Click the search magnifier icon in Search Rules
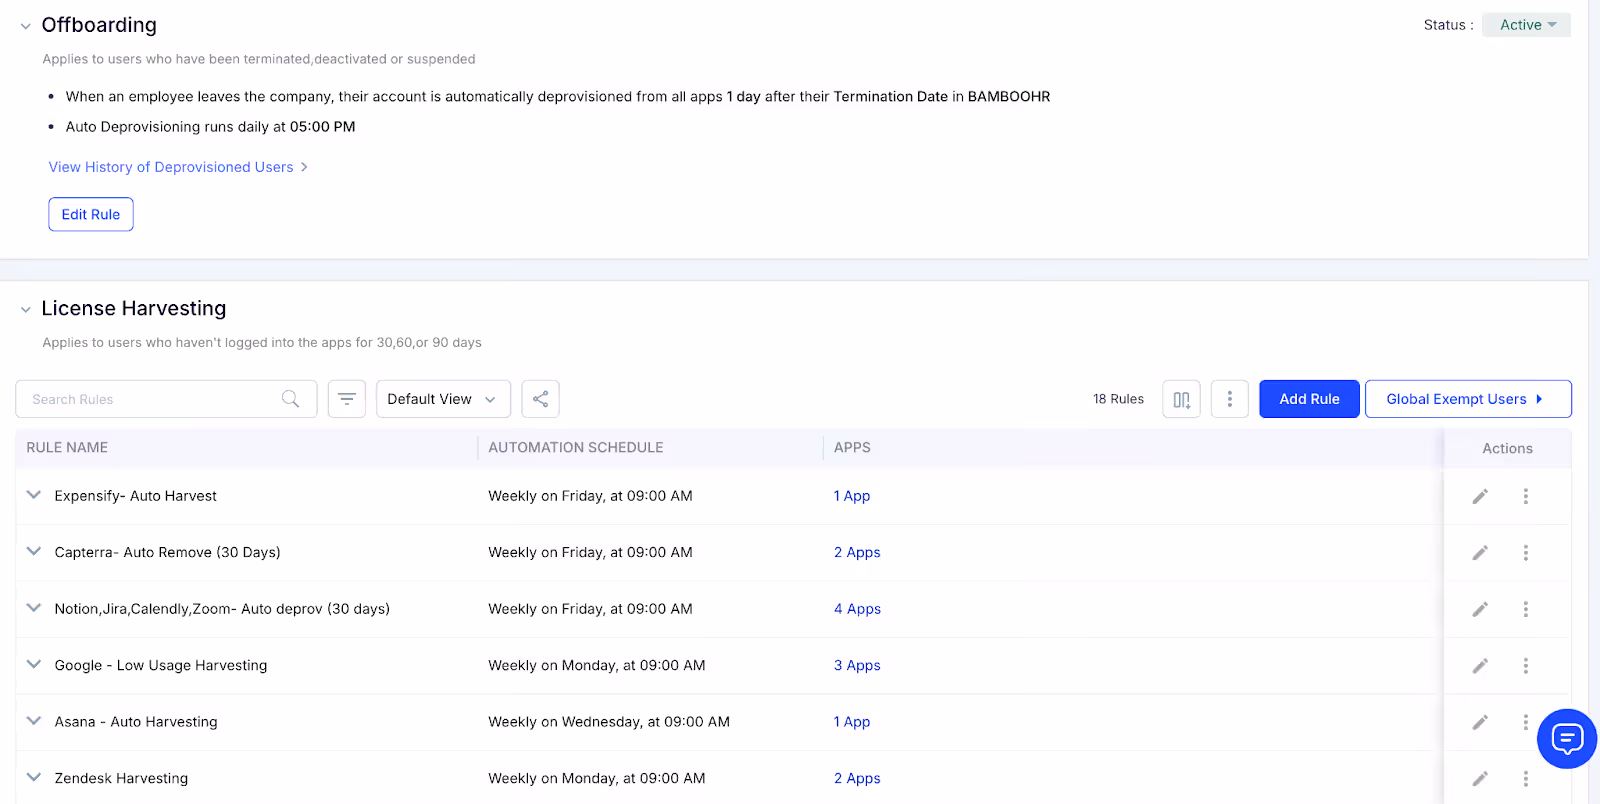The image size is (1600, 804). (290, 399)
